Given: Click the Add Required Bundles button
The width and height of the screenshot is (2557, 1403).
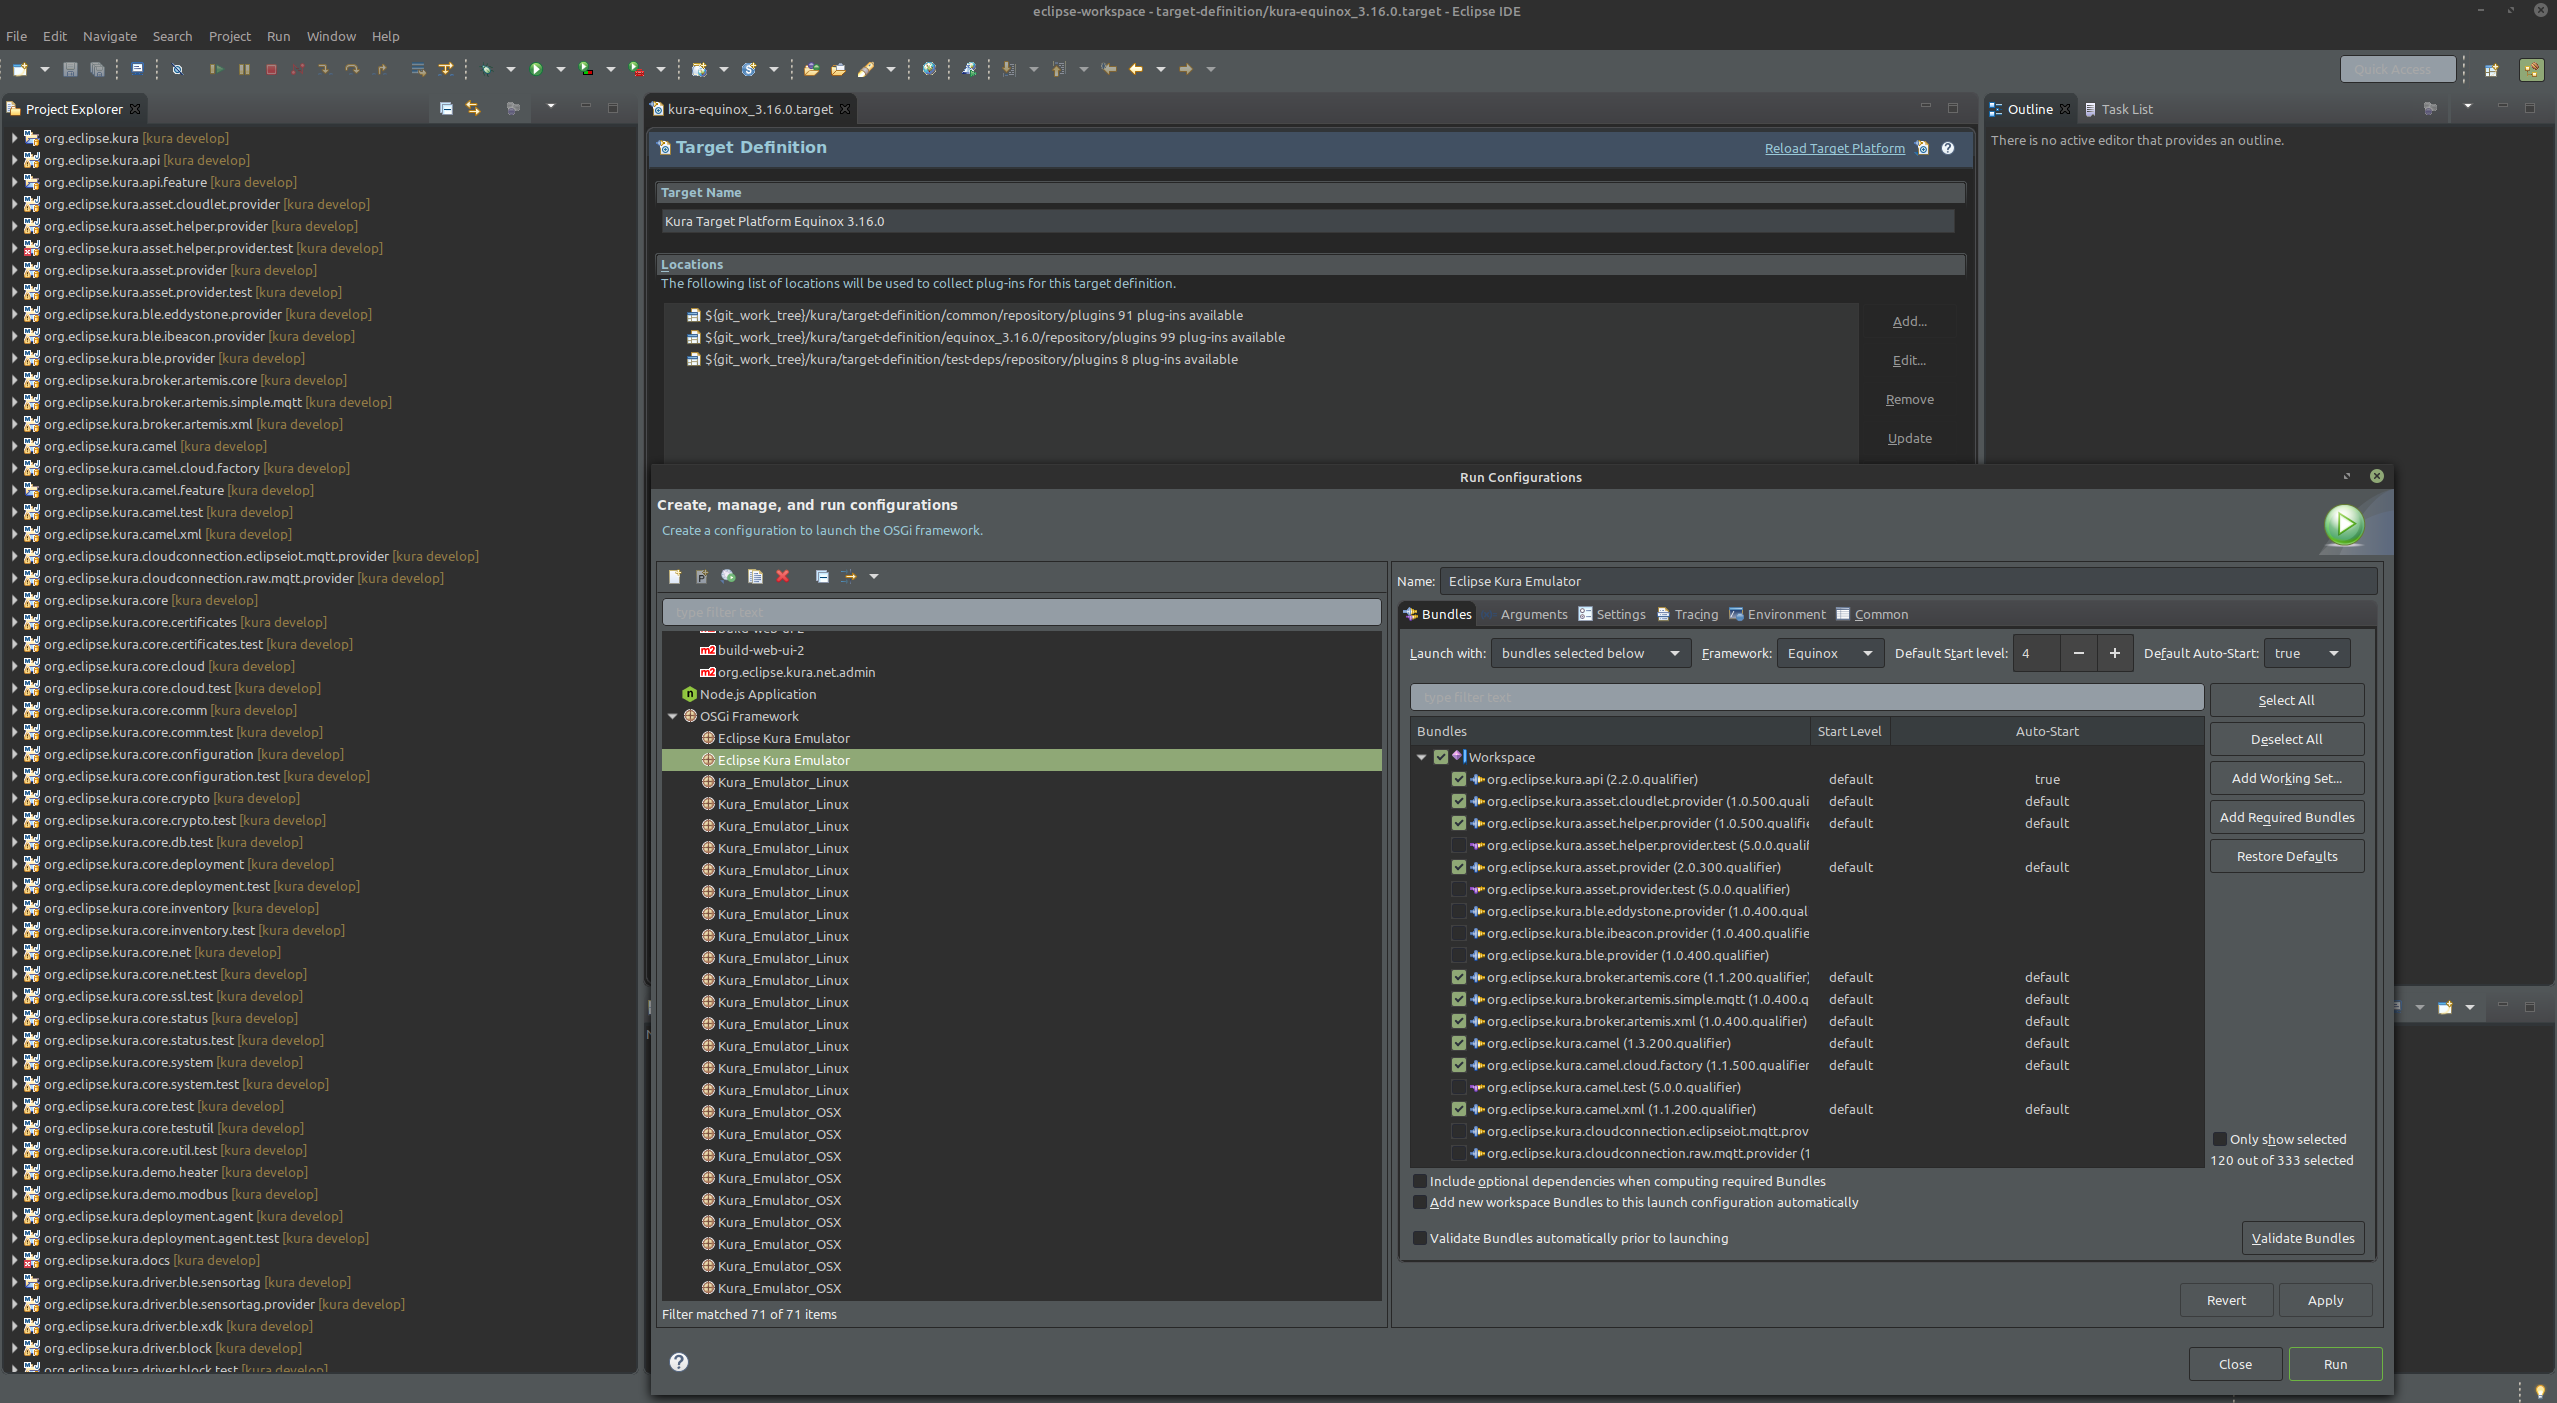Looking at the screenshot, I should [2287, 817].
